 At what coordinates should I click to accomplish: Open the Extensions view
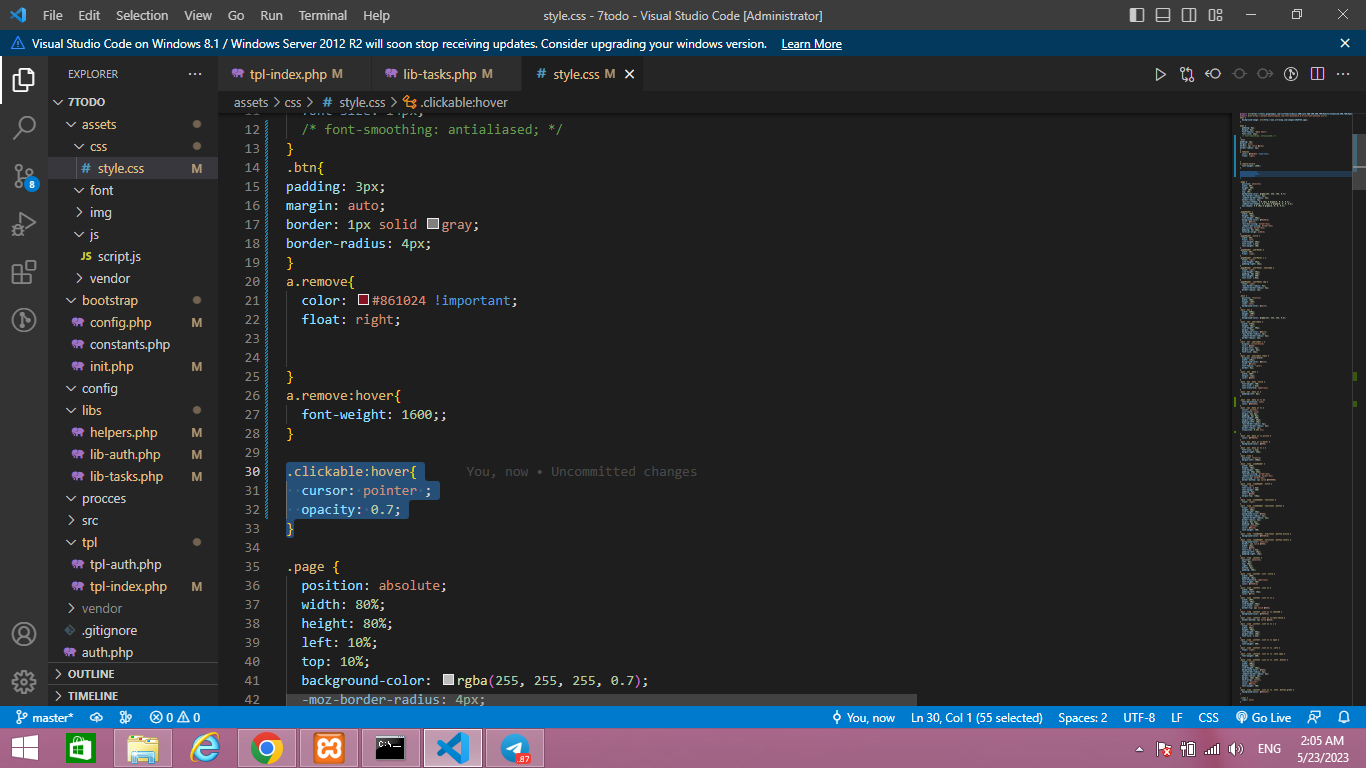(24, 273)
